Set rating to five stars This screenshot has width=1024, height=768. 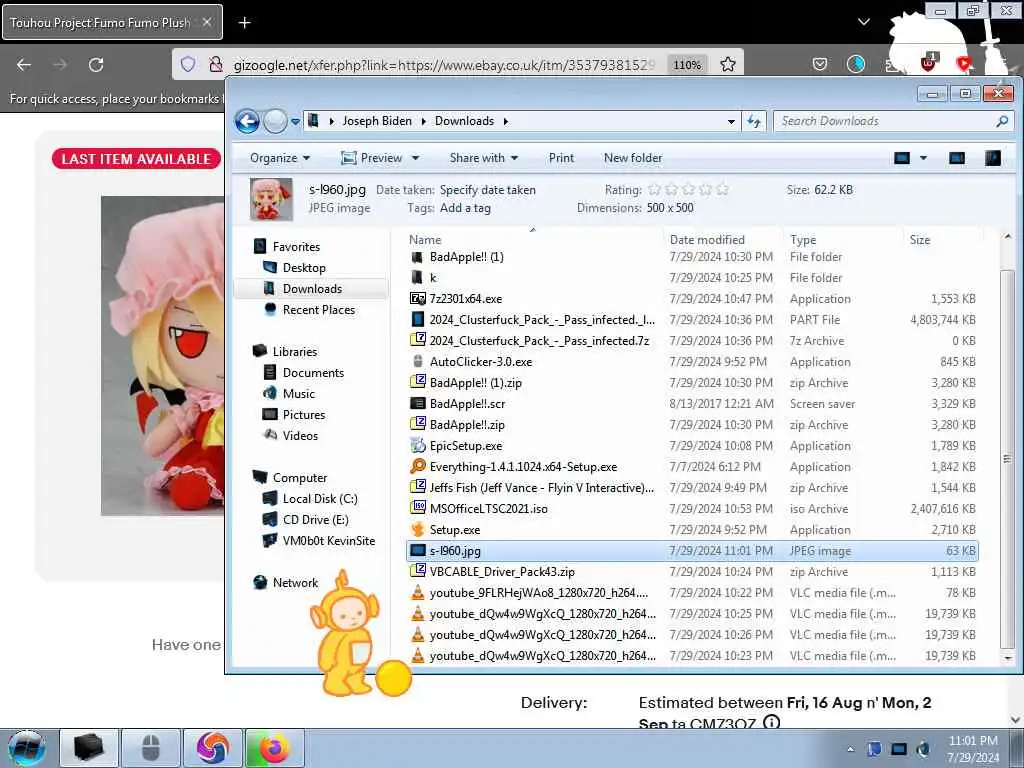click(722, 189)
